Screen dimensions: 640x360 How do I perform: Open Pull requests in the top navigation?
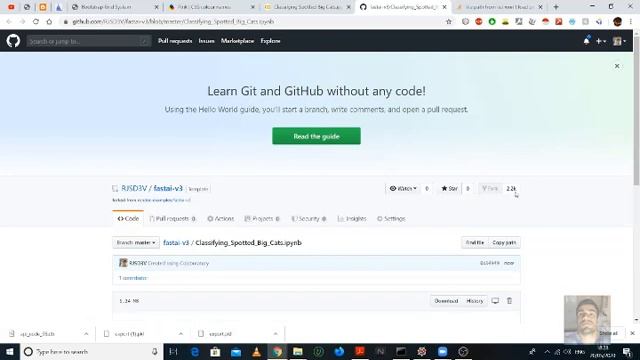coord(175,41)
